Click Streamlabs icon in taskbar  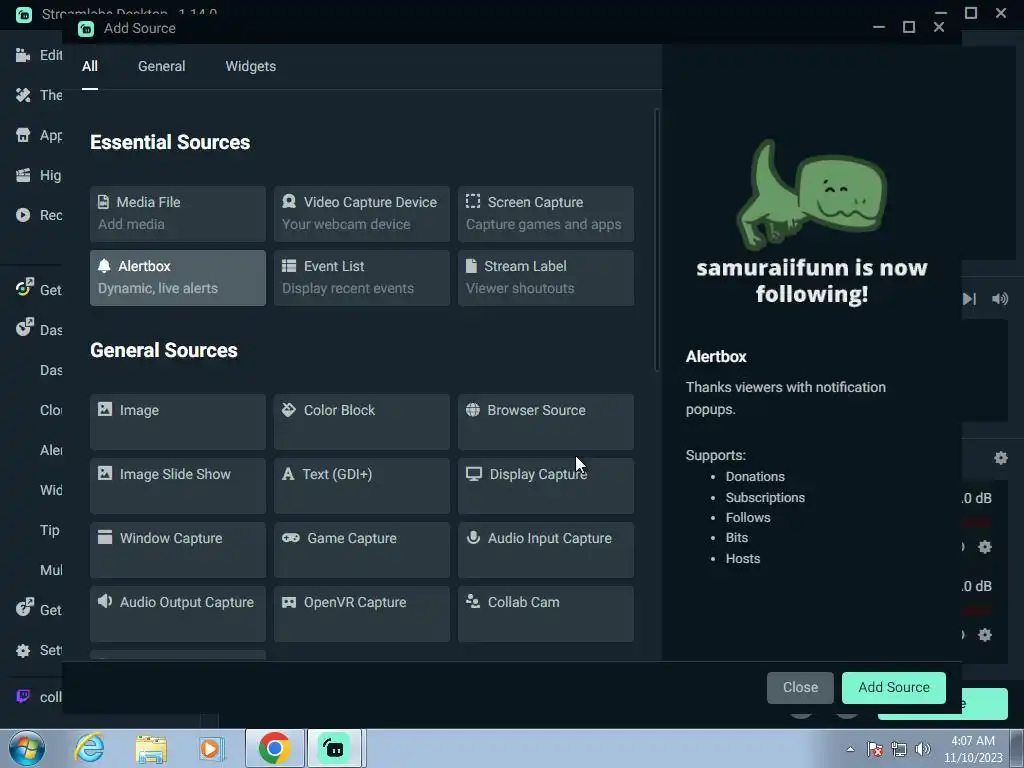coord(334,748)
